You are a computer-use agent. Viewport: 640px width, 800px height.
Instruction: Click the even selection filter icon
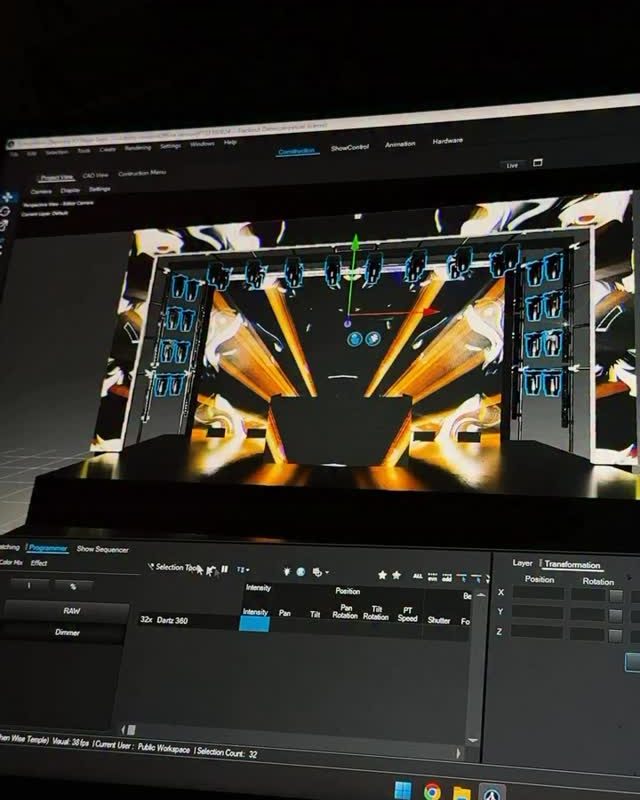click(x=432, y=577)
